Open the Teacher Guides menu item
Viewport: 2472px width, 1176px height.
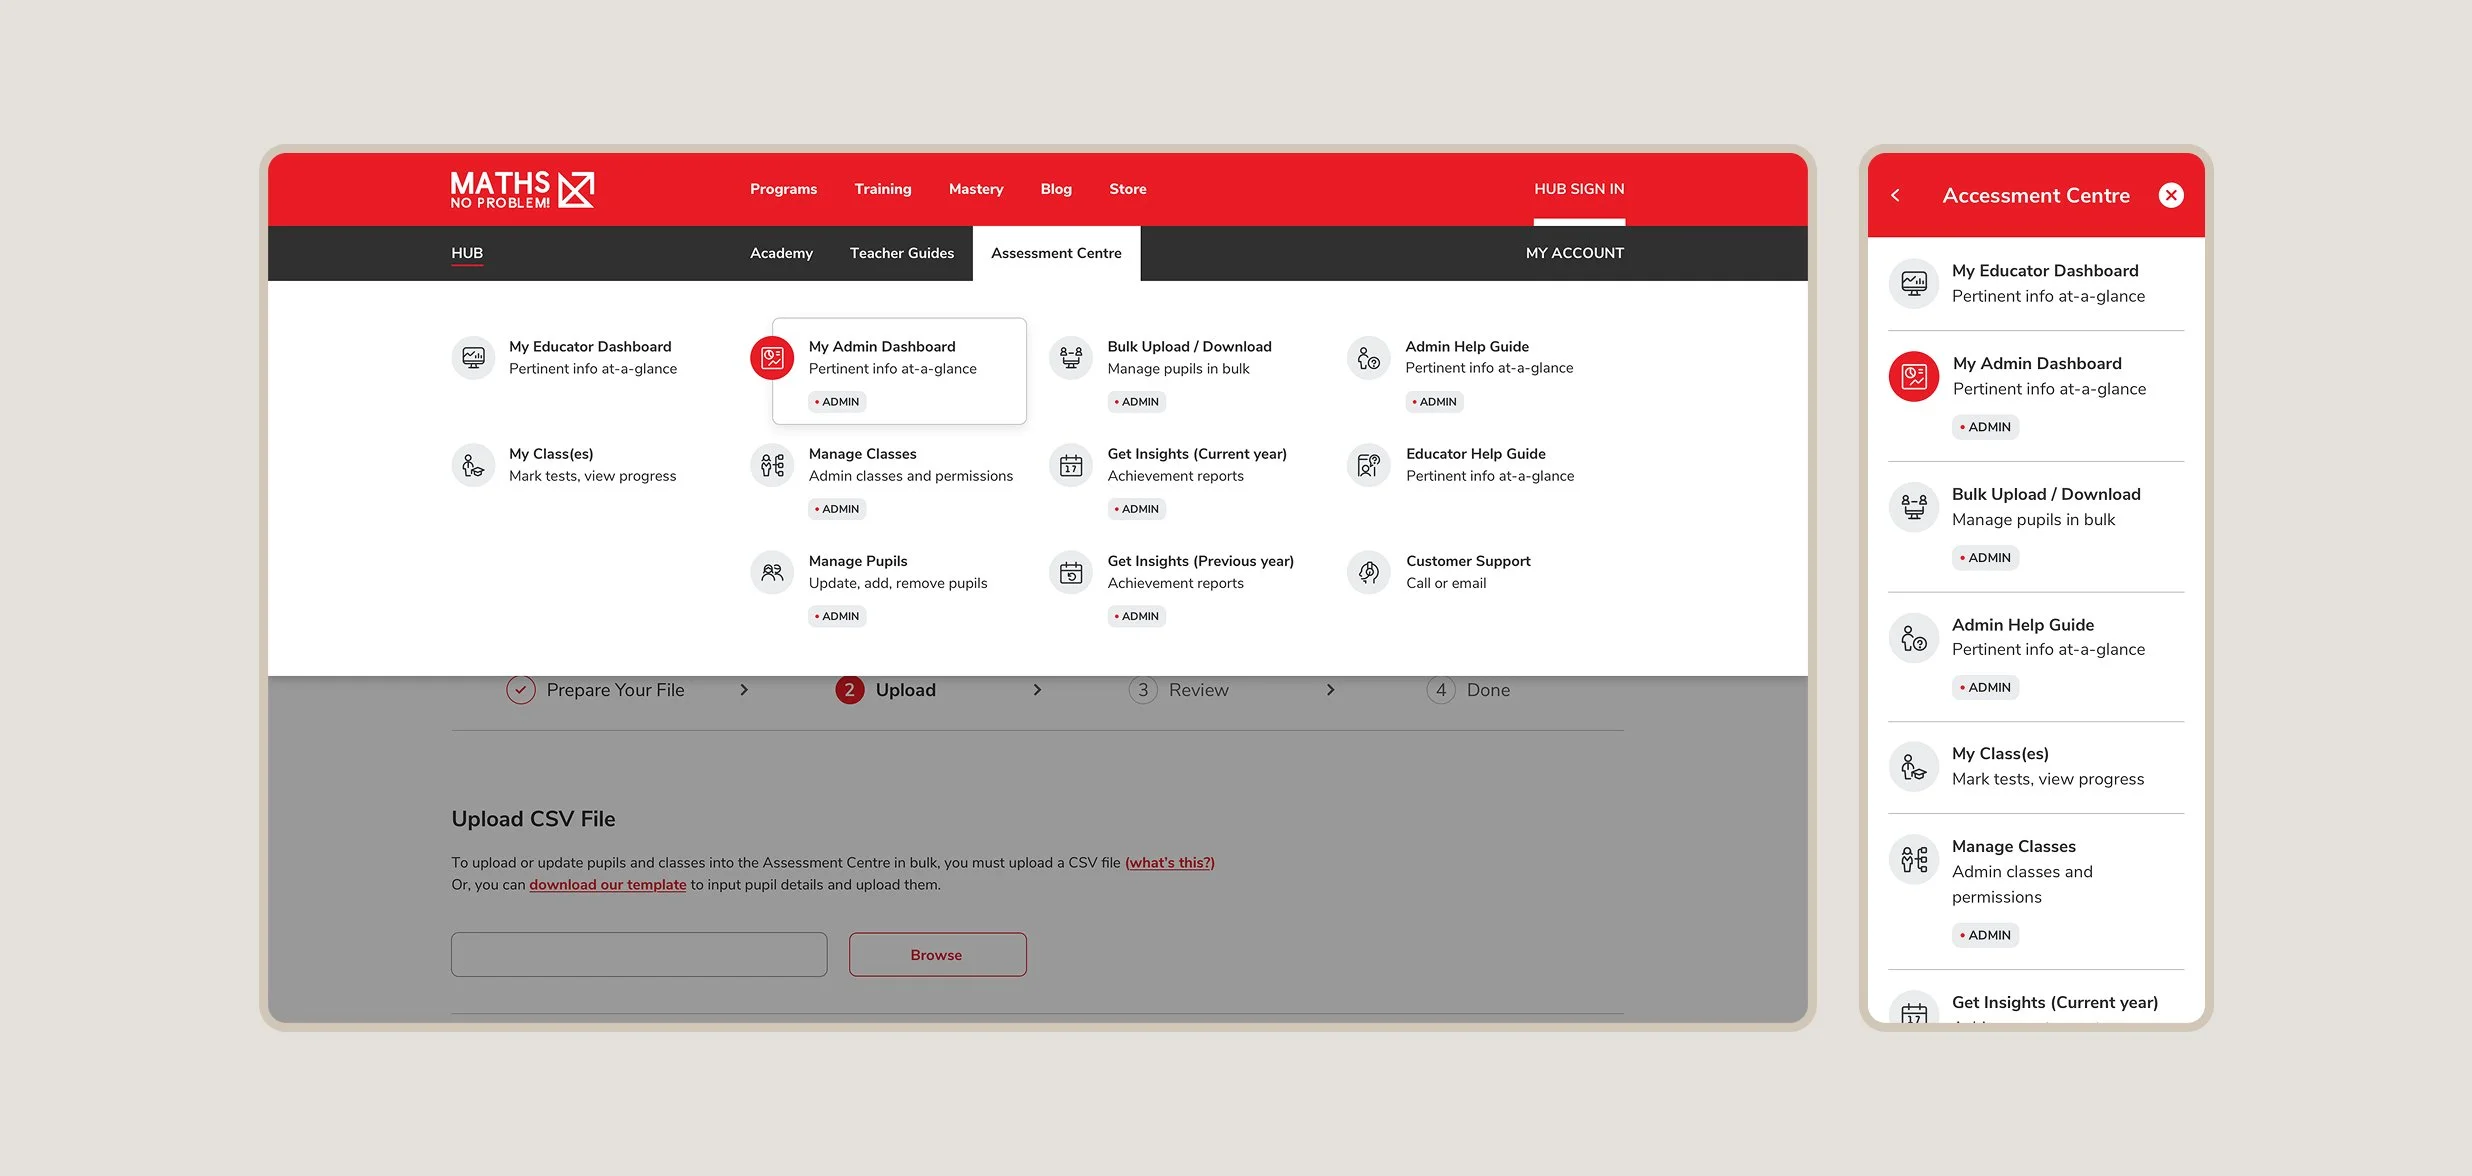click(x=901, y=253)
